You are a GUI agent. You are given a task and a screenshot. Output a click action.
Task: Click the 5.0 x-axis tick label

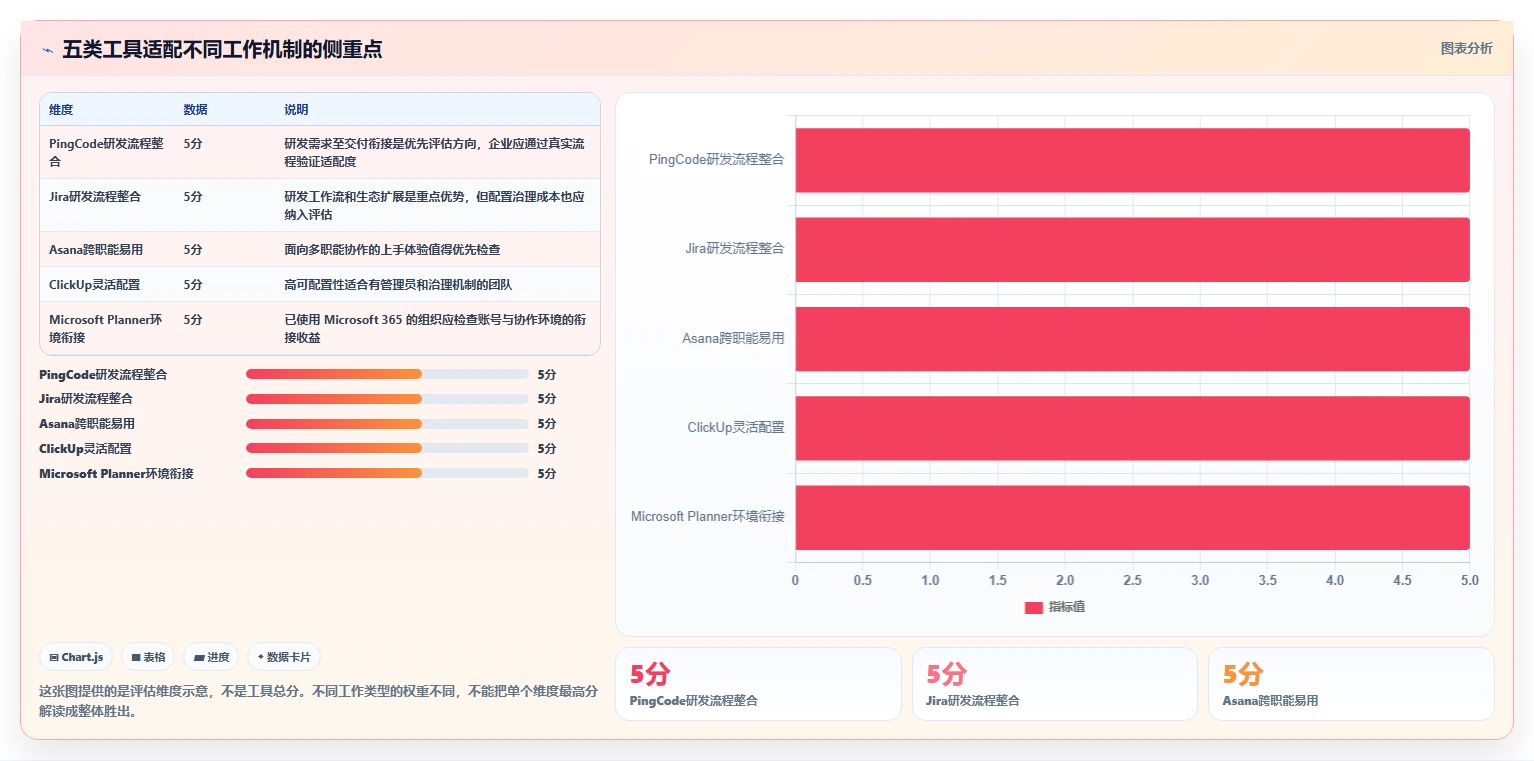click(1469, 580)
